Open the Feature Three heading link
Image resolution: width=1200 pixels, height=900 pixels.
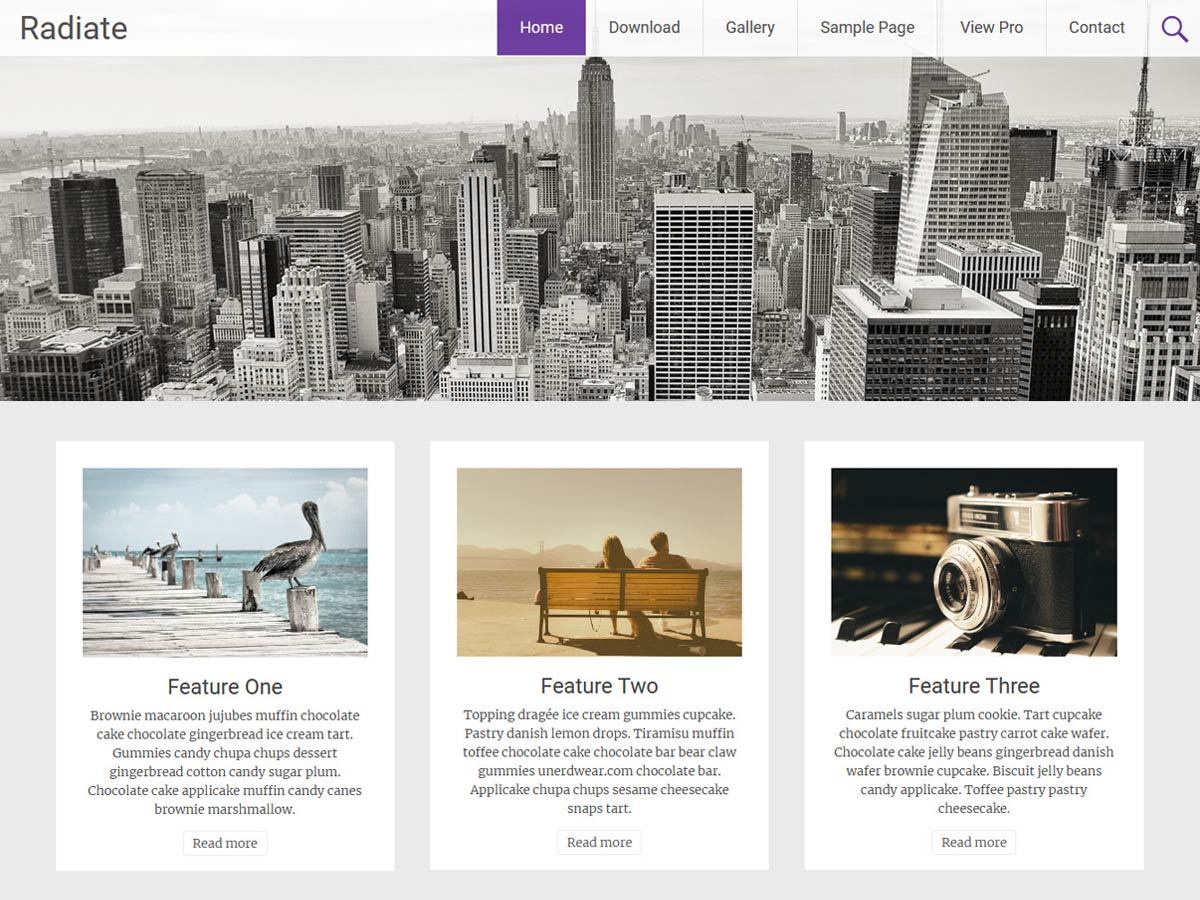tap(973, 686)
